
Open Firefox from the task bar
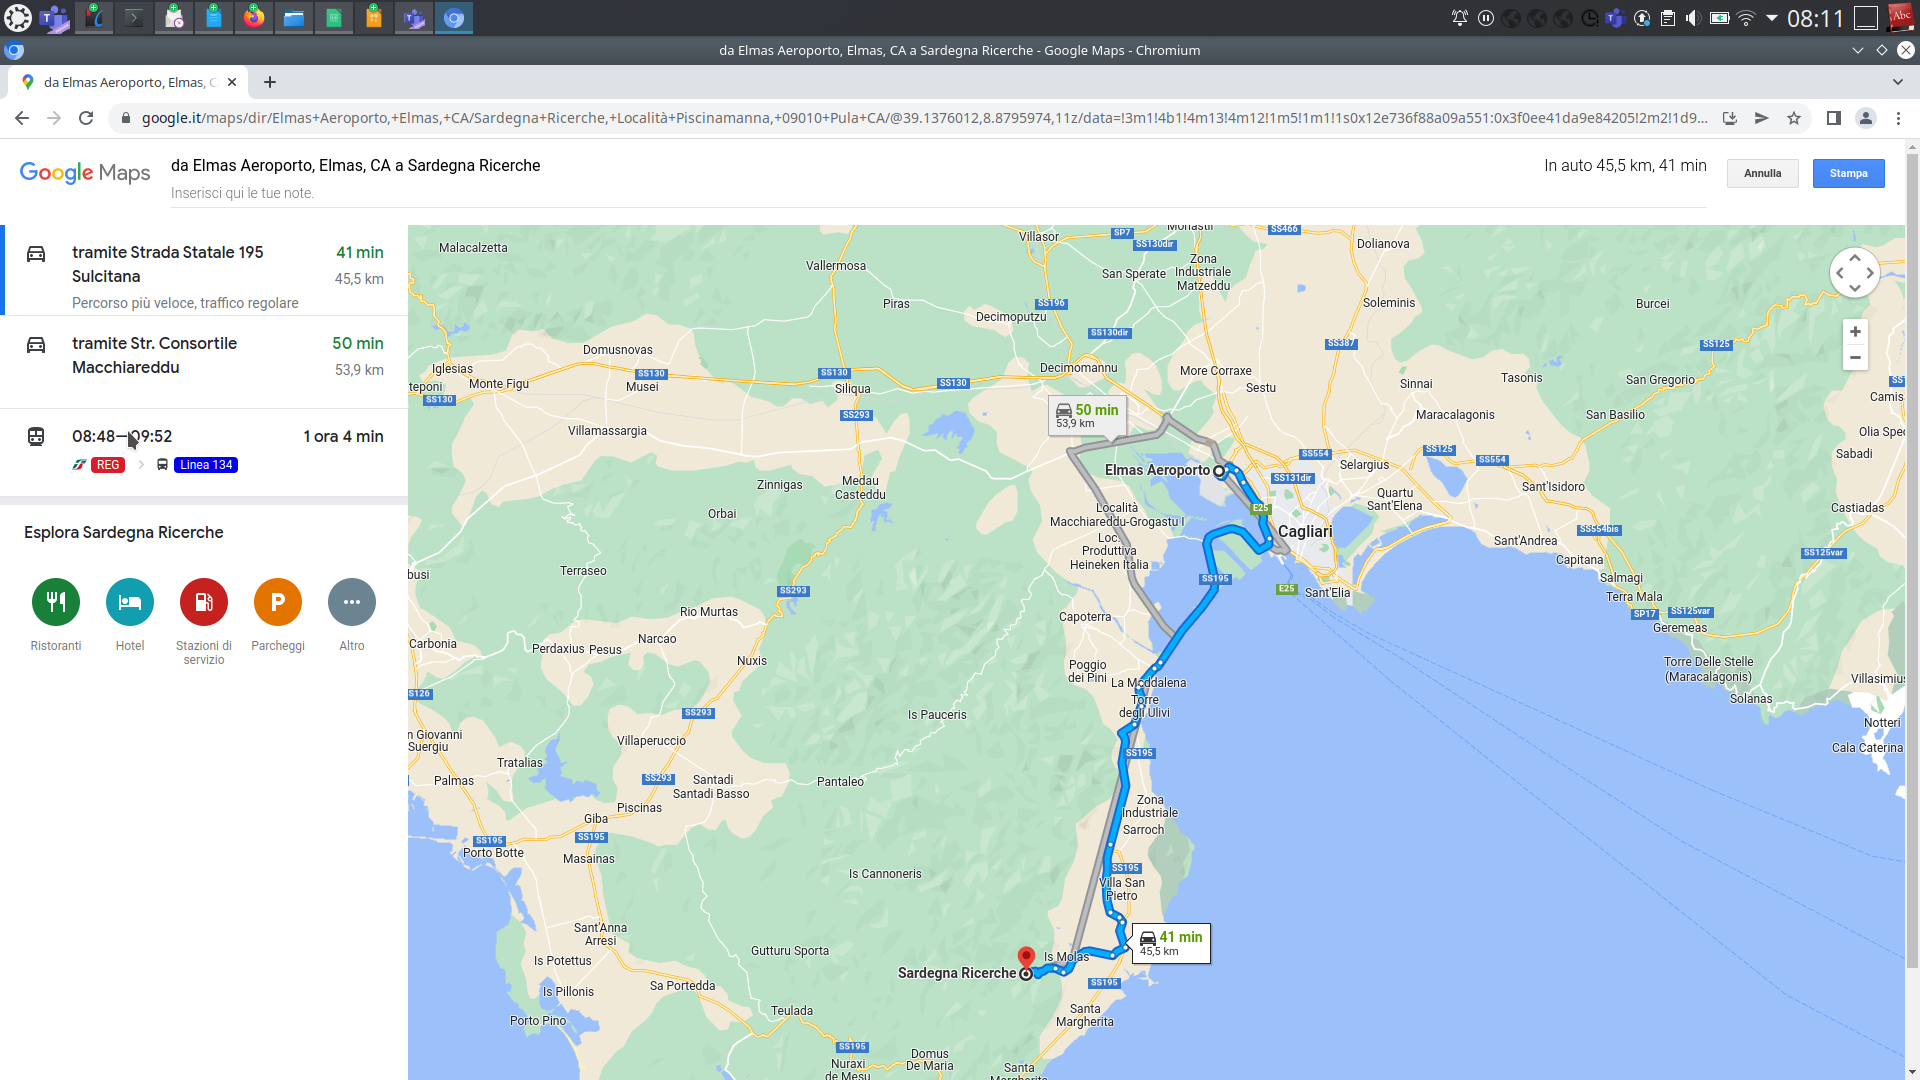point(254,17)
